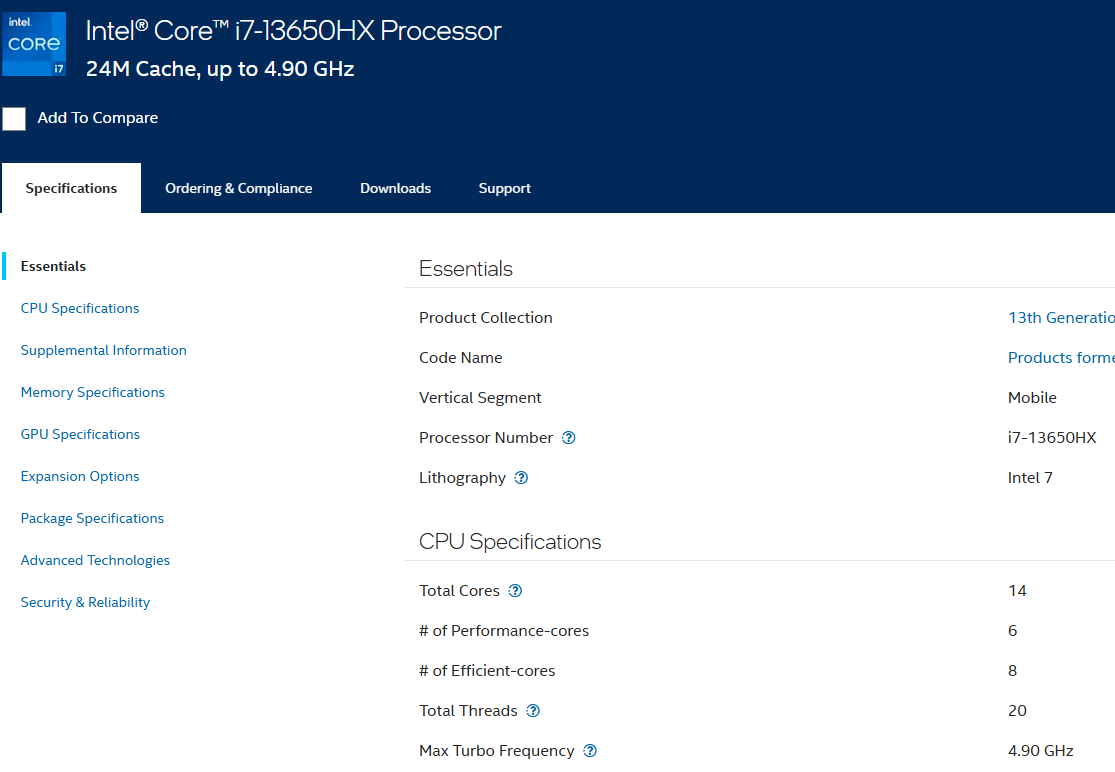Click Max Turbo Frequency help icon

590,751
